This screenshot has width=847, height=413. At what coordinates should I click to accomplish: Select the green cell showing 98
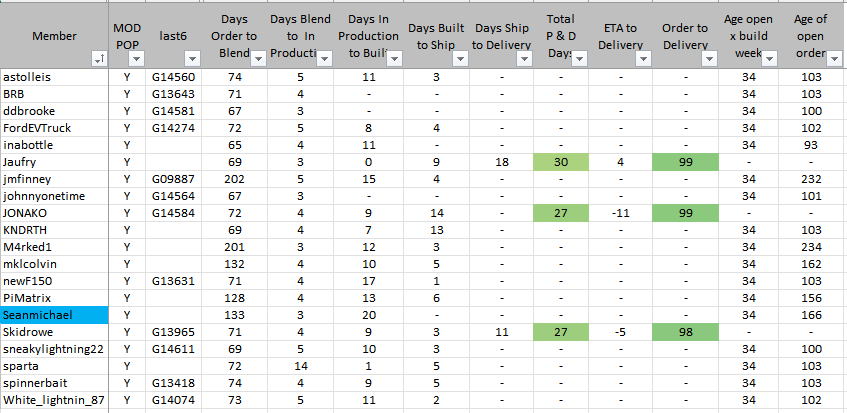(686, 332)
